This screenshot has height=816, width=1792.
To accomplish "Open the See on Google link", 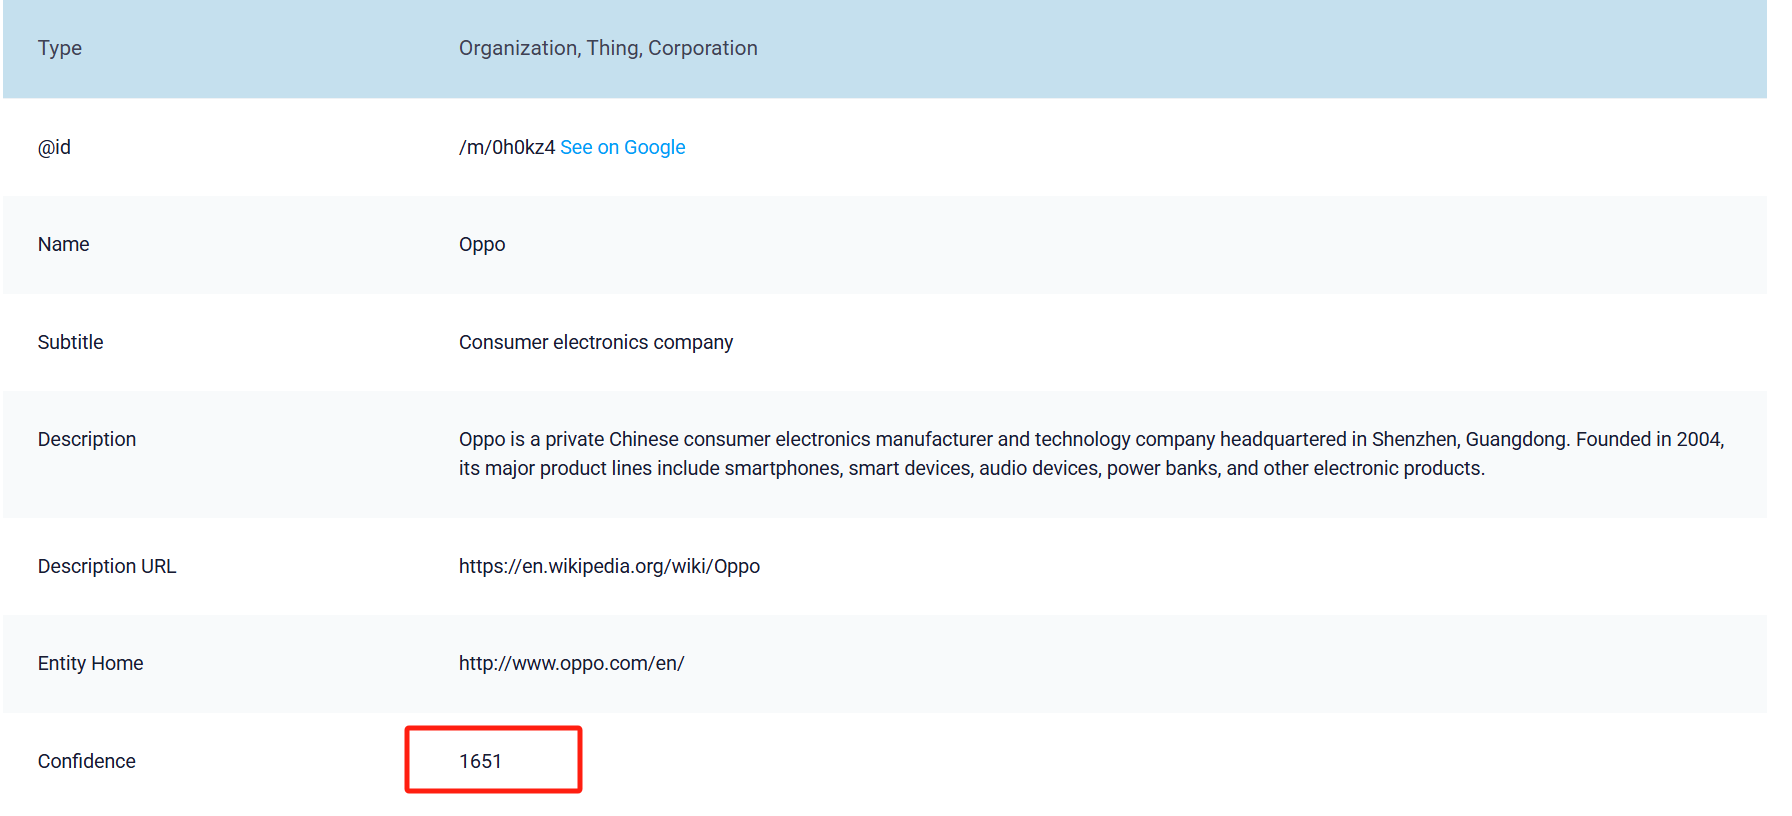I will pos(622,147).
